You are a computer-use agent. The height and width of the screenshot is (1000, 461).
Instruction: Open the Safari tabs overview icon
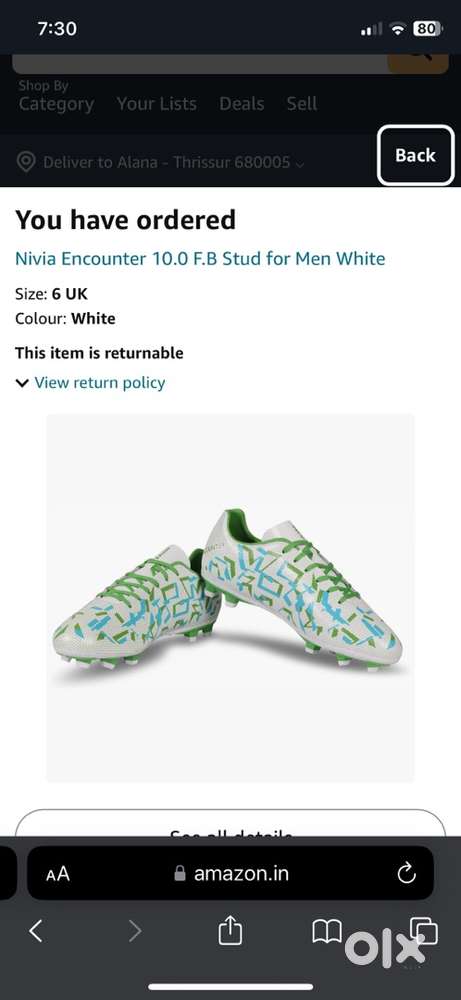(423, 931)
